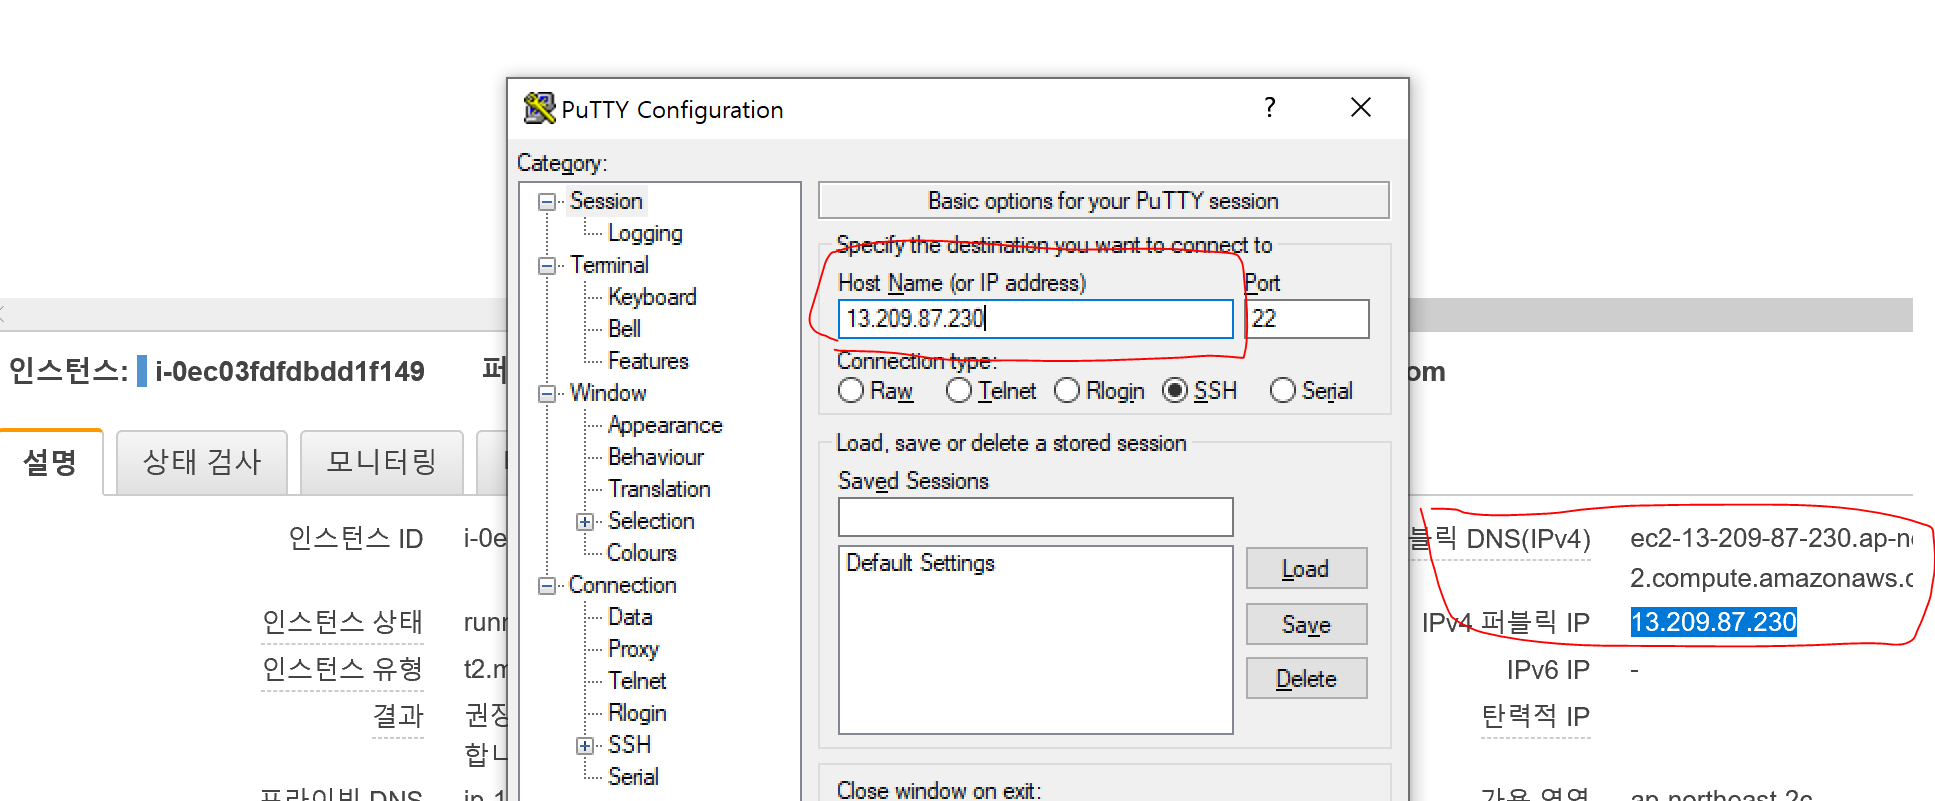The height and width of the screenshot is (801, 1935).
Task: Close the PuTTY Configuration dialog
Action: (x=1360, y=108)
